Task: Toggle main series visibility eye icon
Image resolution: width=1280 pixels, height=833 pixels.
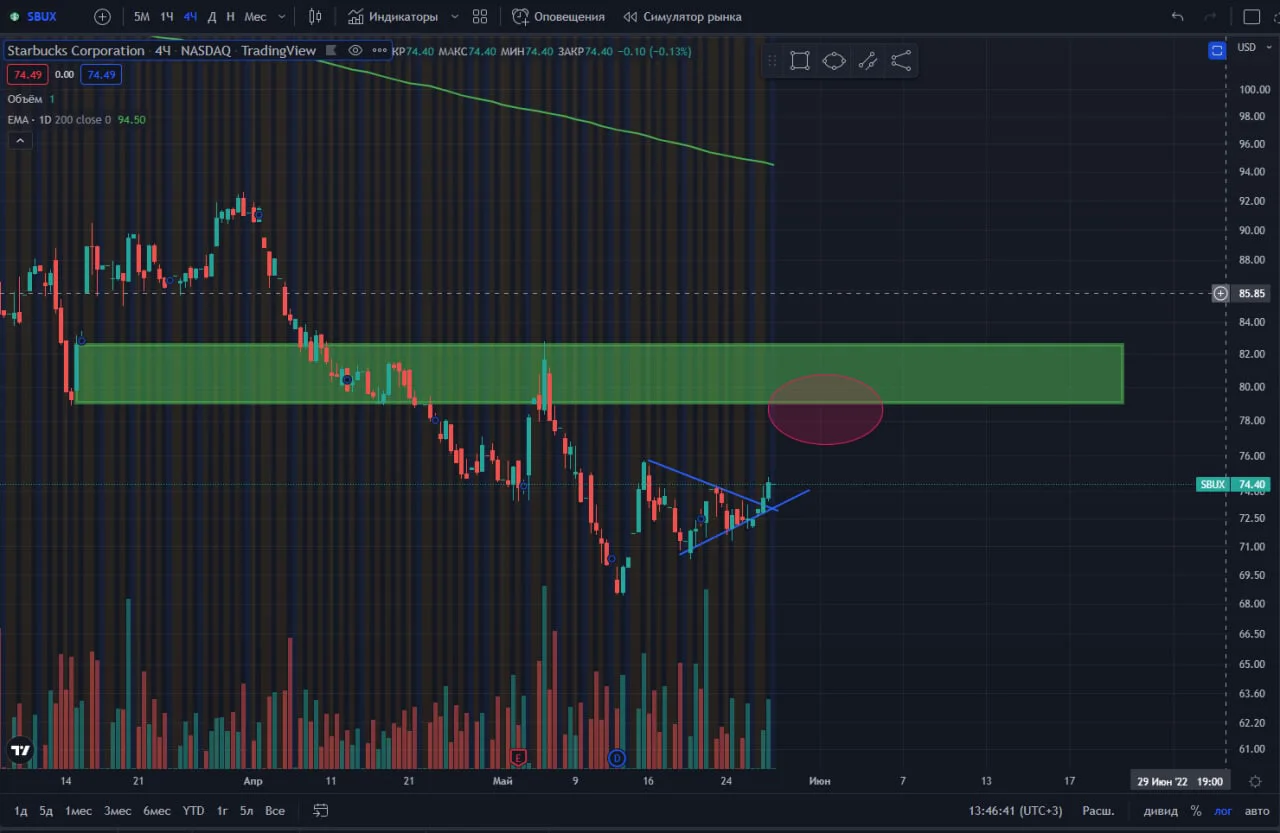Action: point(355,50)
